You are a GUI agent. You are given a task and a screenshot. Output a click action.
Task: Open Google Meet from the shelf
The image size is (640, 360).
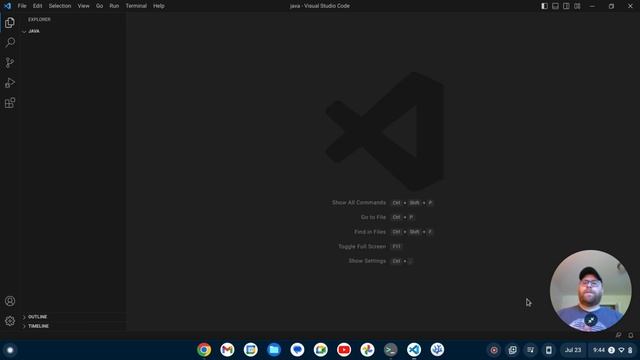(320, 350)
